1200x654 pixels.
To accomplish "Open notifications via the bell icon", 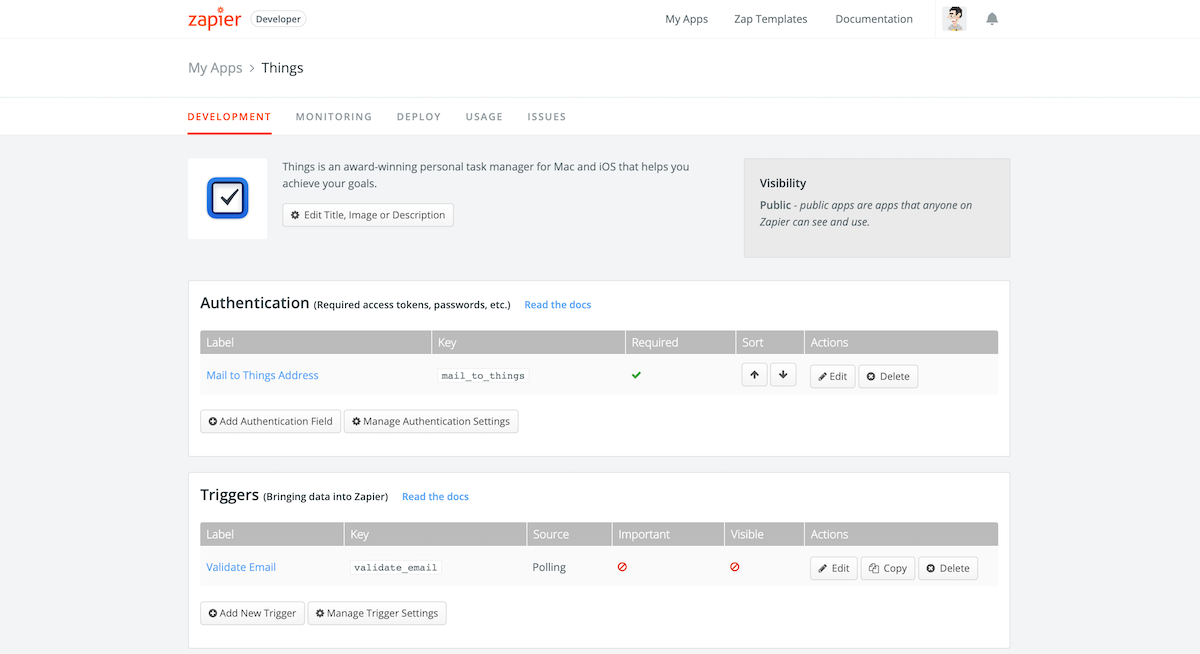I will (x=991, y=18).
